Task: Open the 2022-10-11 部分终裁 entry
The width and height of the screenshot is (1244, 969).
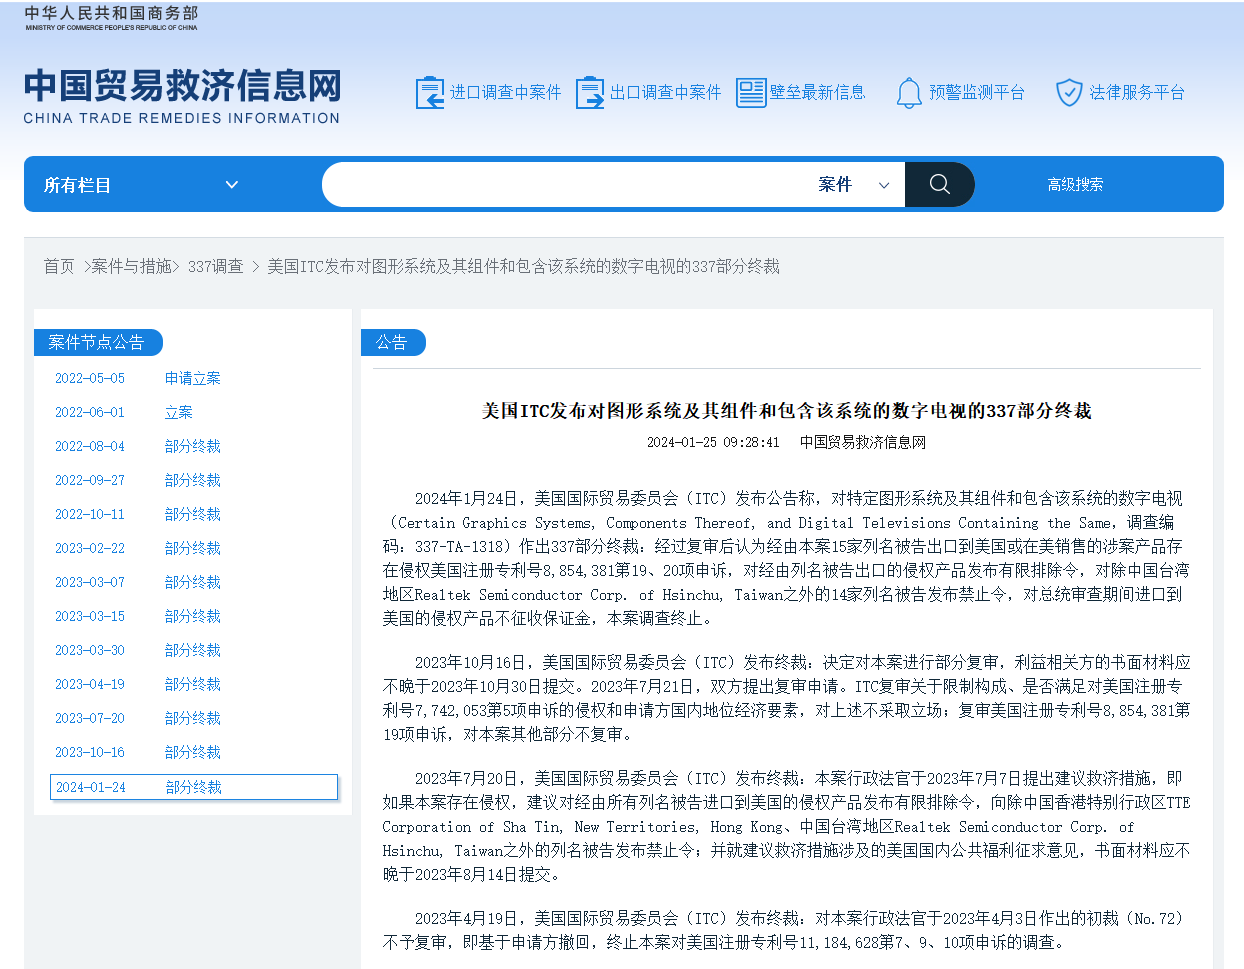Action: (x=138, y=514)
